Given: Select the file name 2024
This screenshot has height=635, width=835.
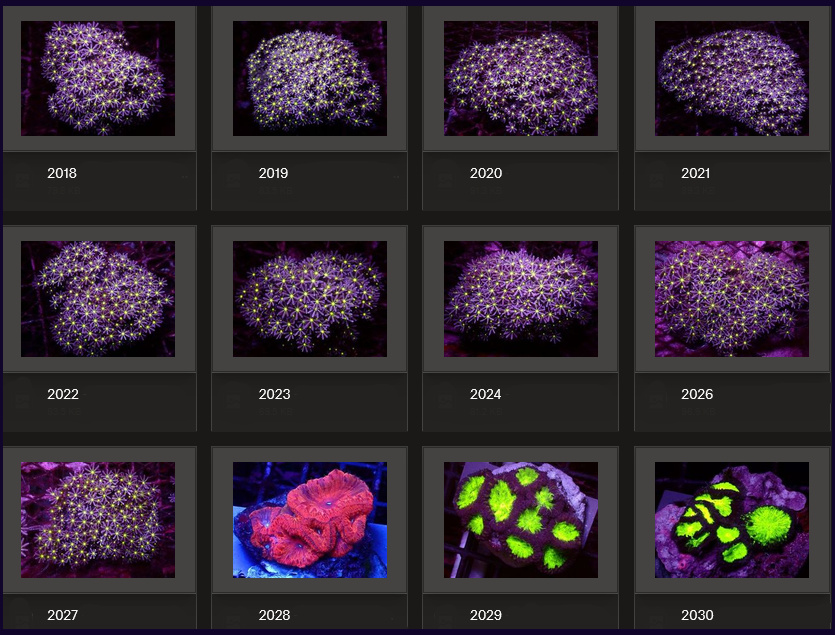Looking at the screenshot, I should [485, 394].
